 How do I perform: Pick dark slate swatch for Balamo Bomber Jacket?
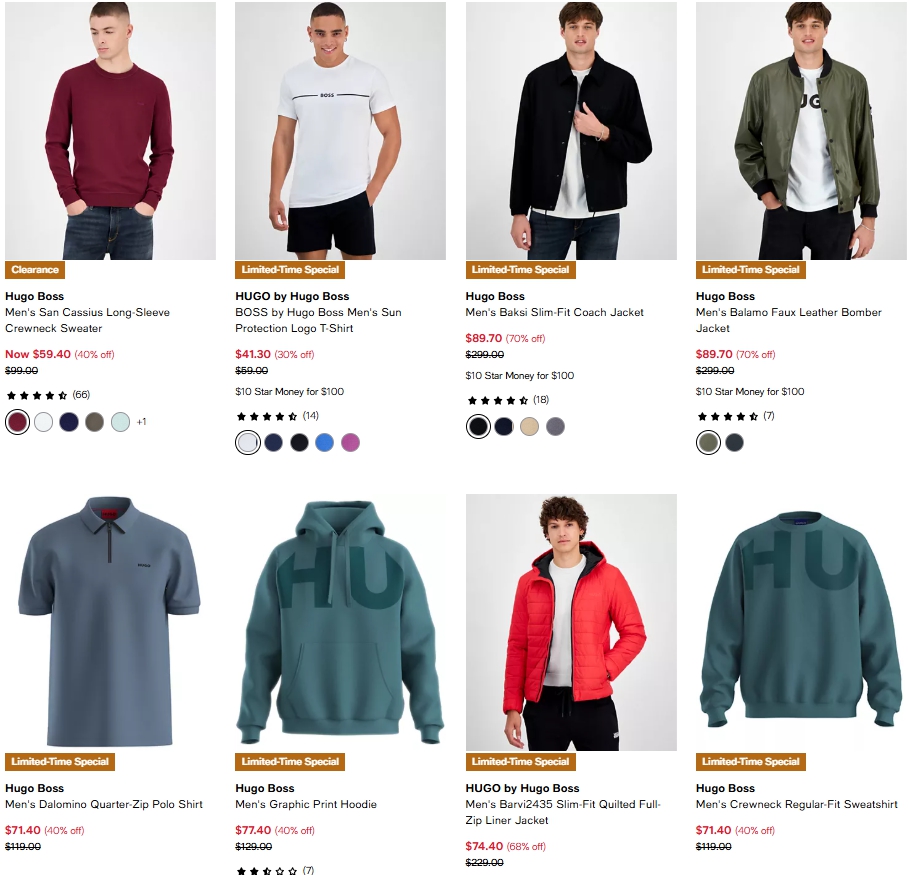(x=734, y=443)
